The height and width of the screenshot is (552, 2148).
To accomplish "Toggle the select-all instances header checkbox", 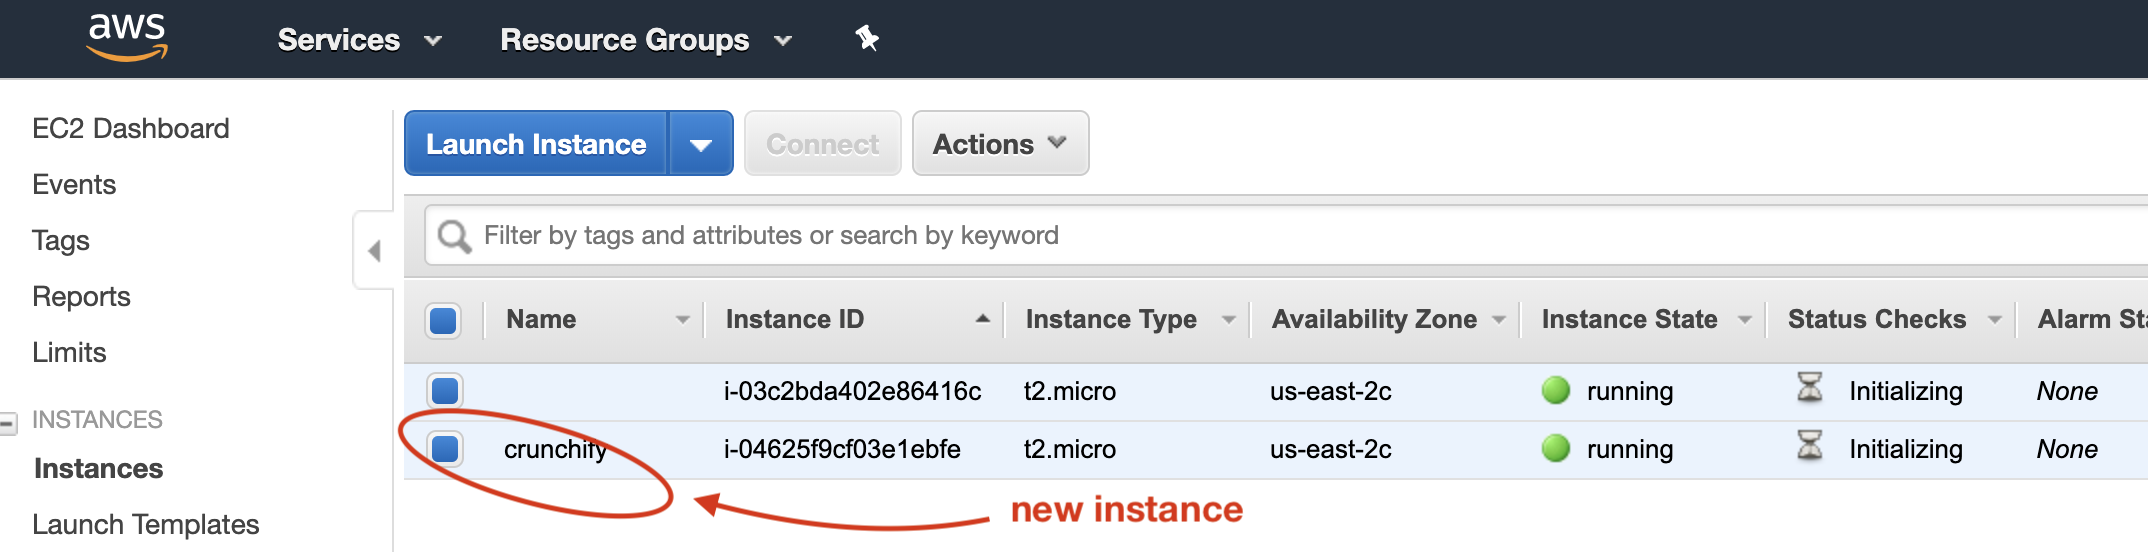I will pyautogui.click(x=443, y=320).
